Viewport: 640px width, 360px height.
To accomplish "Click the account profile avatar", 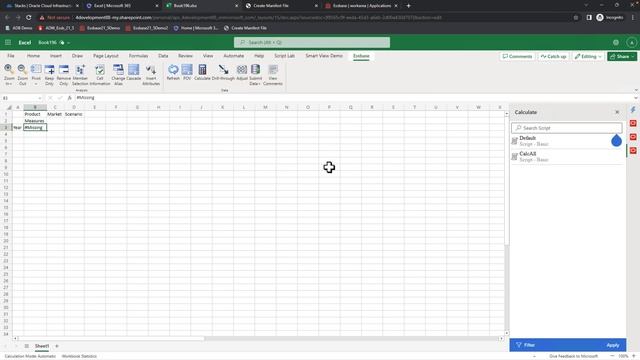I will pos(631,42).
